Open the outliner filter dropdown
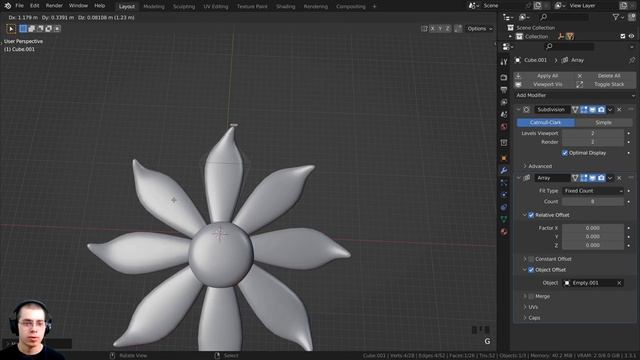 (x=618, y=17)
